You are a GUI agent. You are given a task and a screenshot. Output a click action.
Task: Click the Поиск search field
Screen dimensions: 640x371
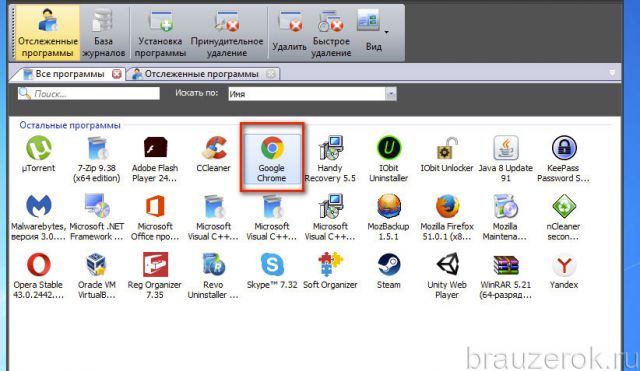pyautogui.click(x=89, y=93)
